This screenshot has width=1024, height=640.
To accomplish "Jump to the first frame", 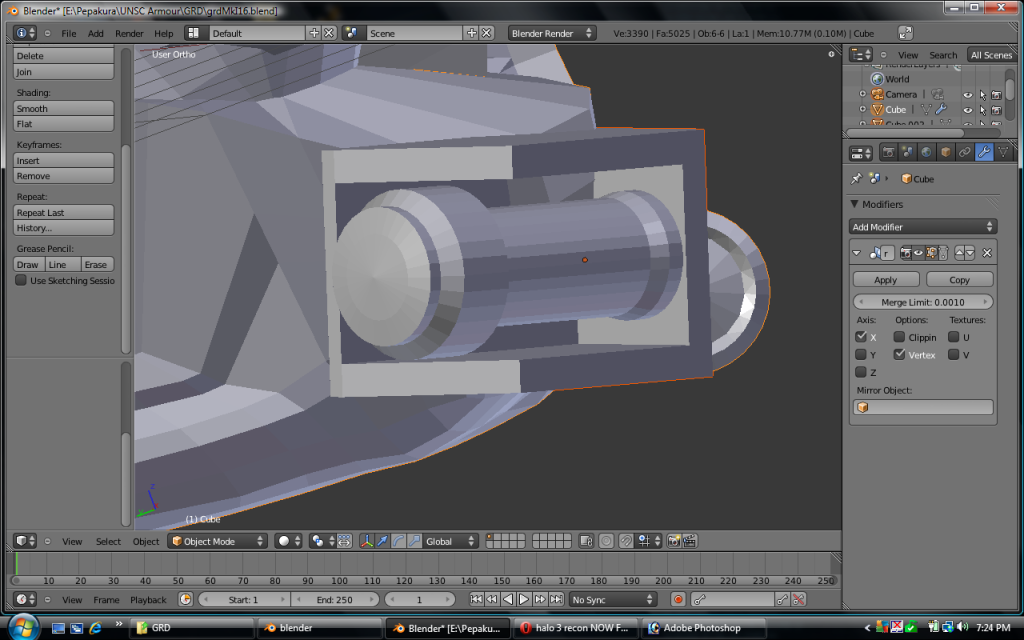I will [x=476, y=599].
